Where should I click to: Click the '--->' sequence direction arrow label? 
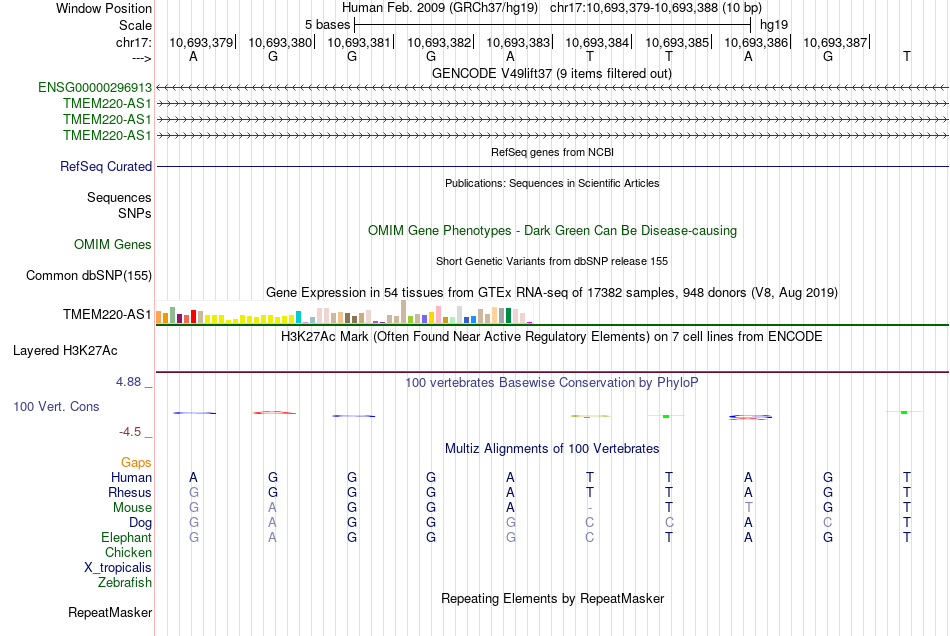[x=142, y=58]
